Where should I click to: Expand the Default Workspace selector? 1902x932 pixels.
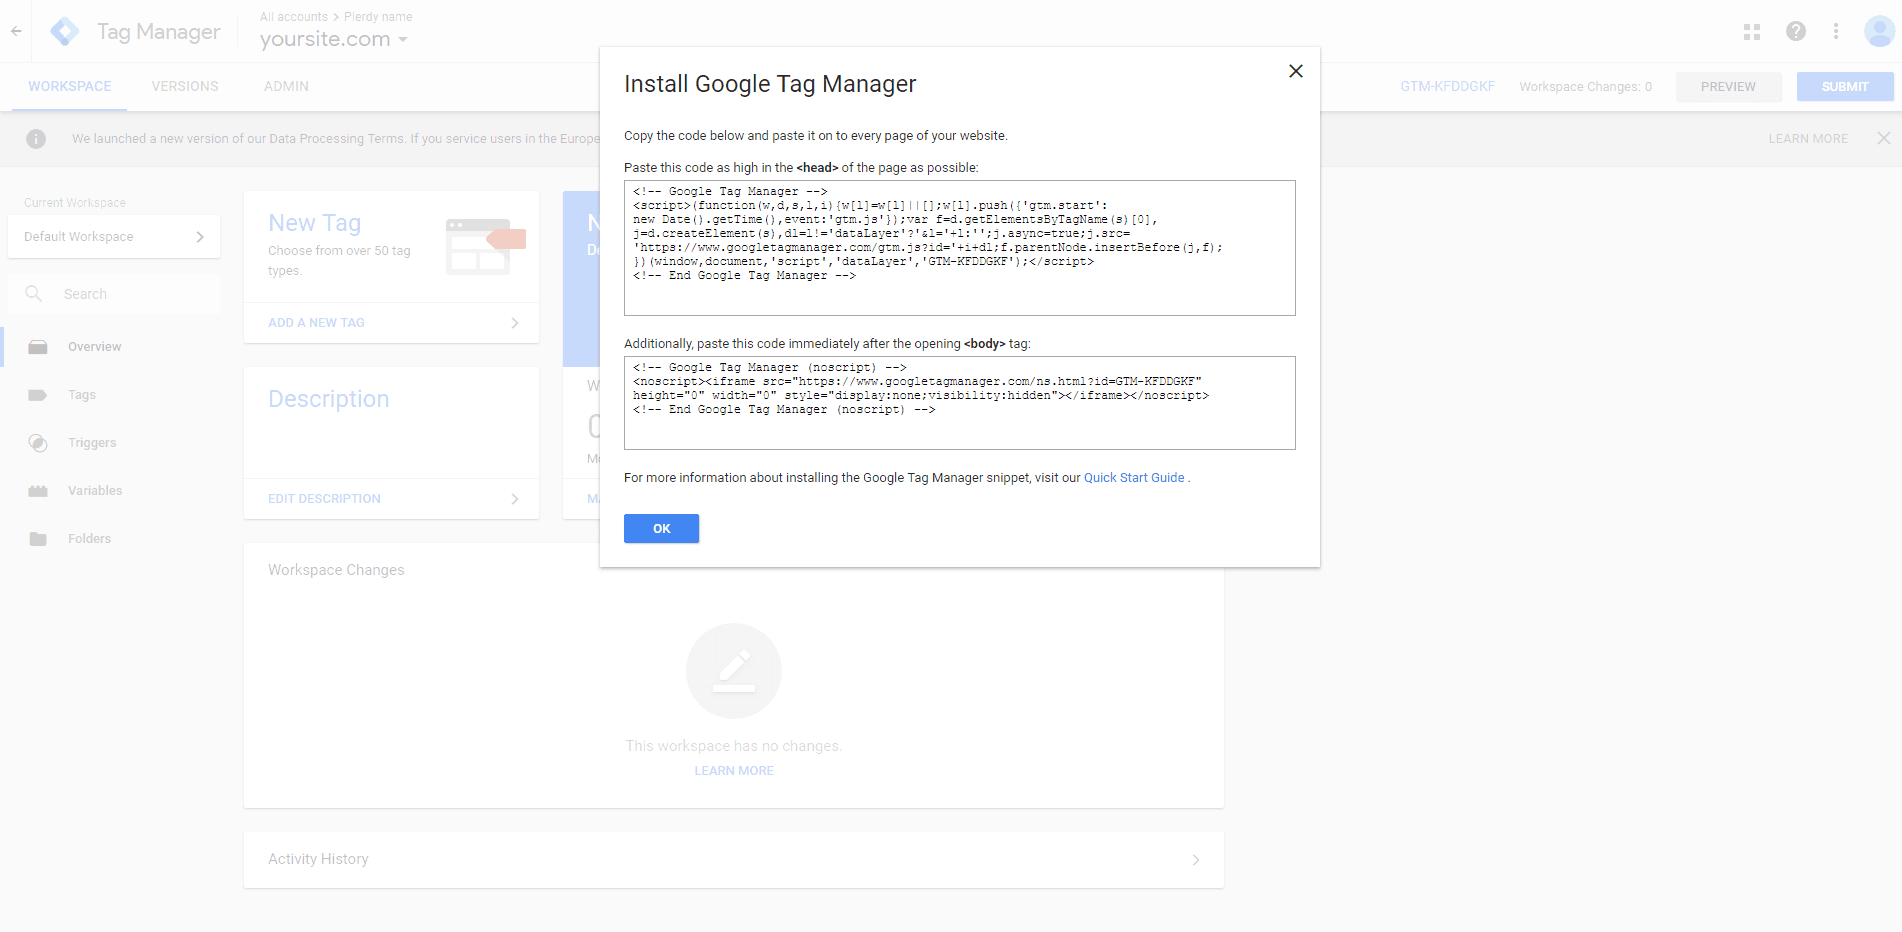pyautogui.click(x=114, y=237)
